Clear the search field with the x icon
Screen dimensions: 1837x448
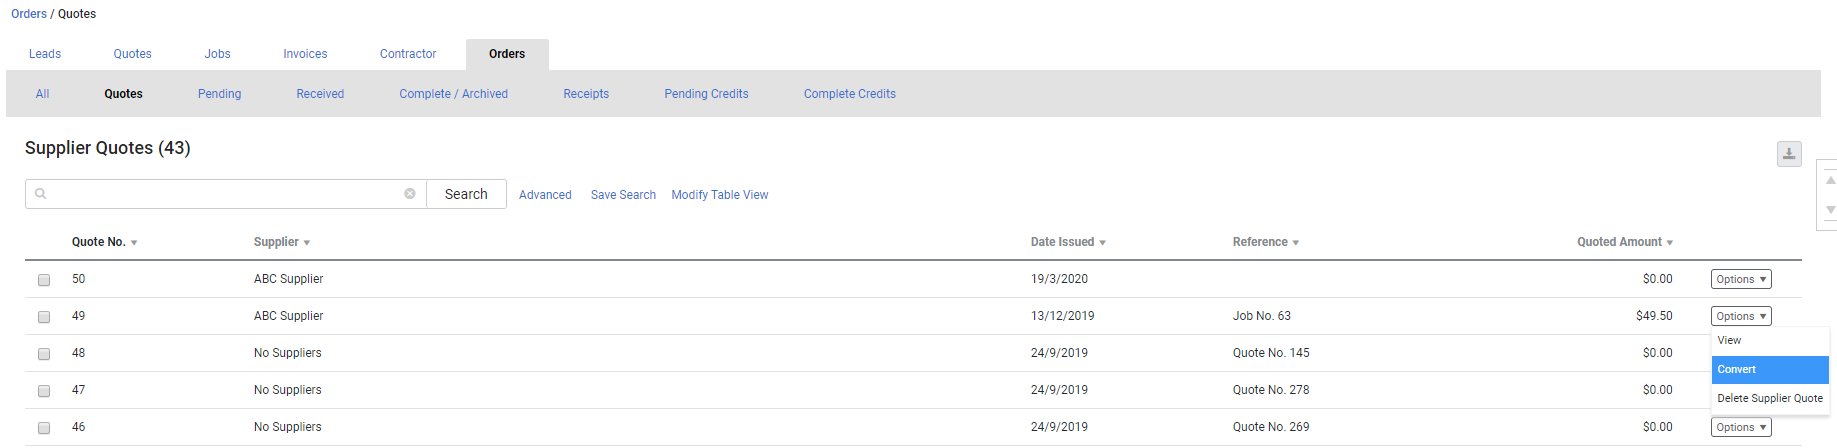tap(410, 194)
